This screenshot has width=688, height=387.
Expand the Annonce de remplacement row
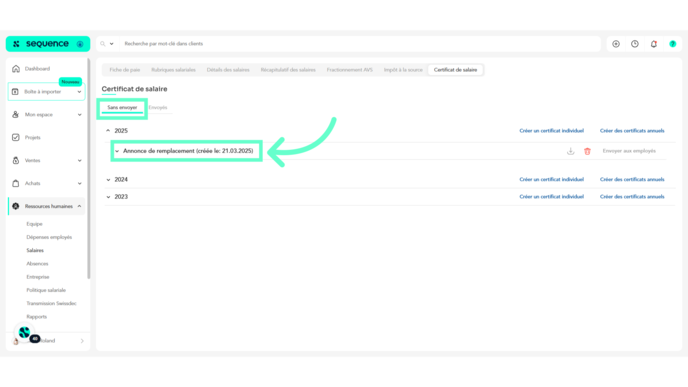[x=117, y=151]
